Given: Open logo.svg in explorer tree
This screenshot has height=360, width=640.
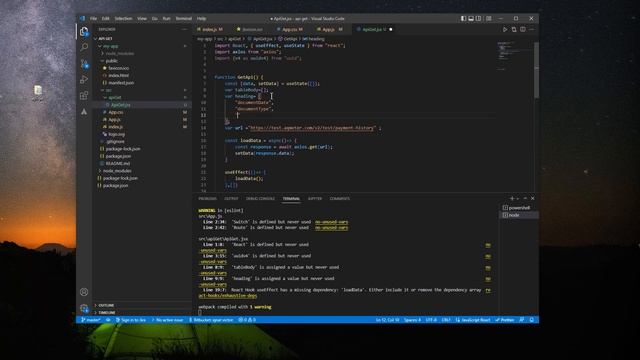Looking at the screenshot, I should pyautogui.click(x=116, y=134).
